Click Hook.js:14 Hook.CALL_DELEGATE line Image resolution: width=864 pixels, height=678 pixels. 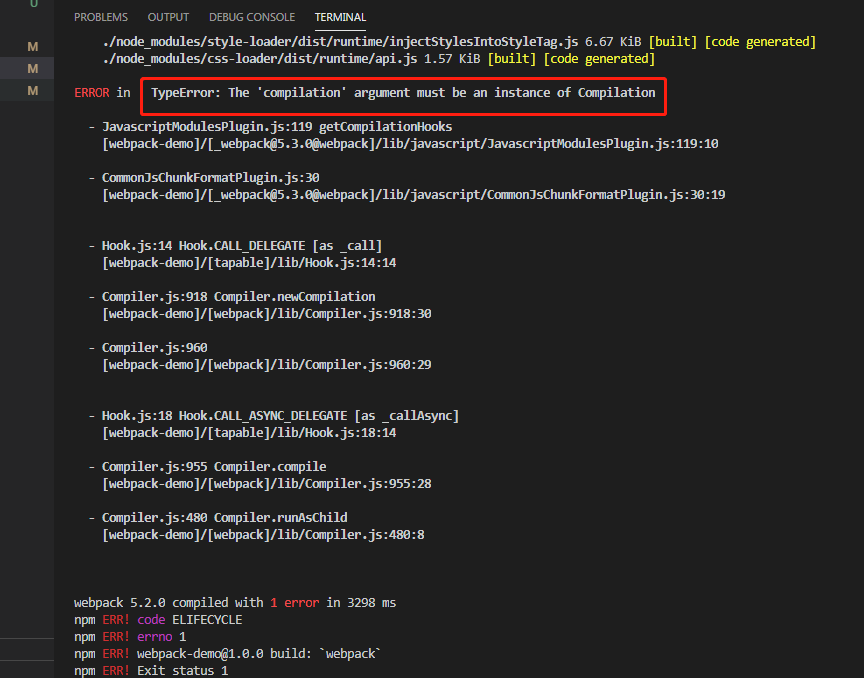click(x=241, y=246)
